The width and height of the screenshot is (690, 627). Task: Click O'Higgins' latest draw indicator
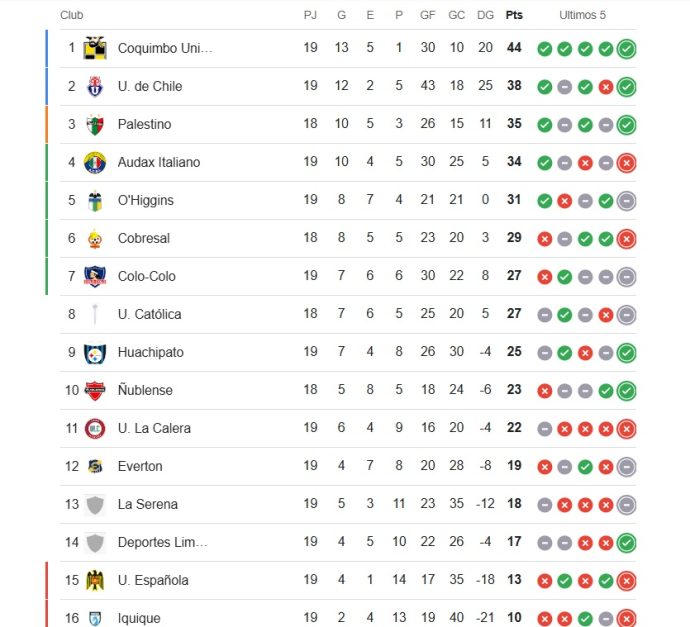[627, 201]
